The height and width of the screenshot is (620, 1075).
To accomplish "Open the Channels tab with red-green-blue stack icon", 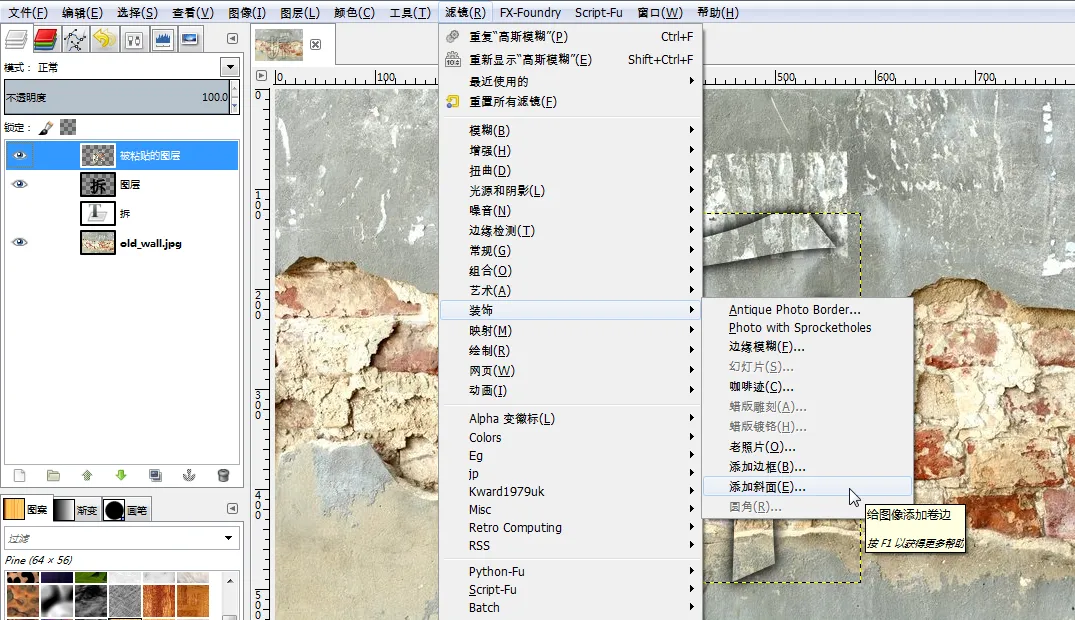I will point(45,40).
